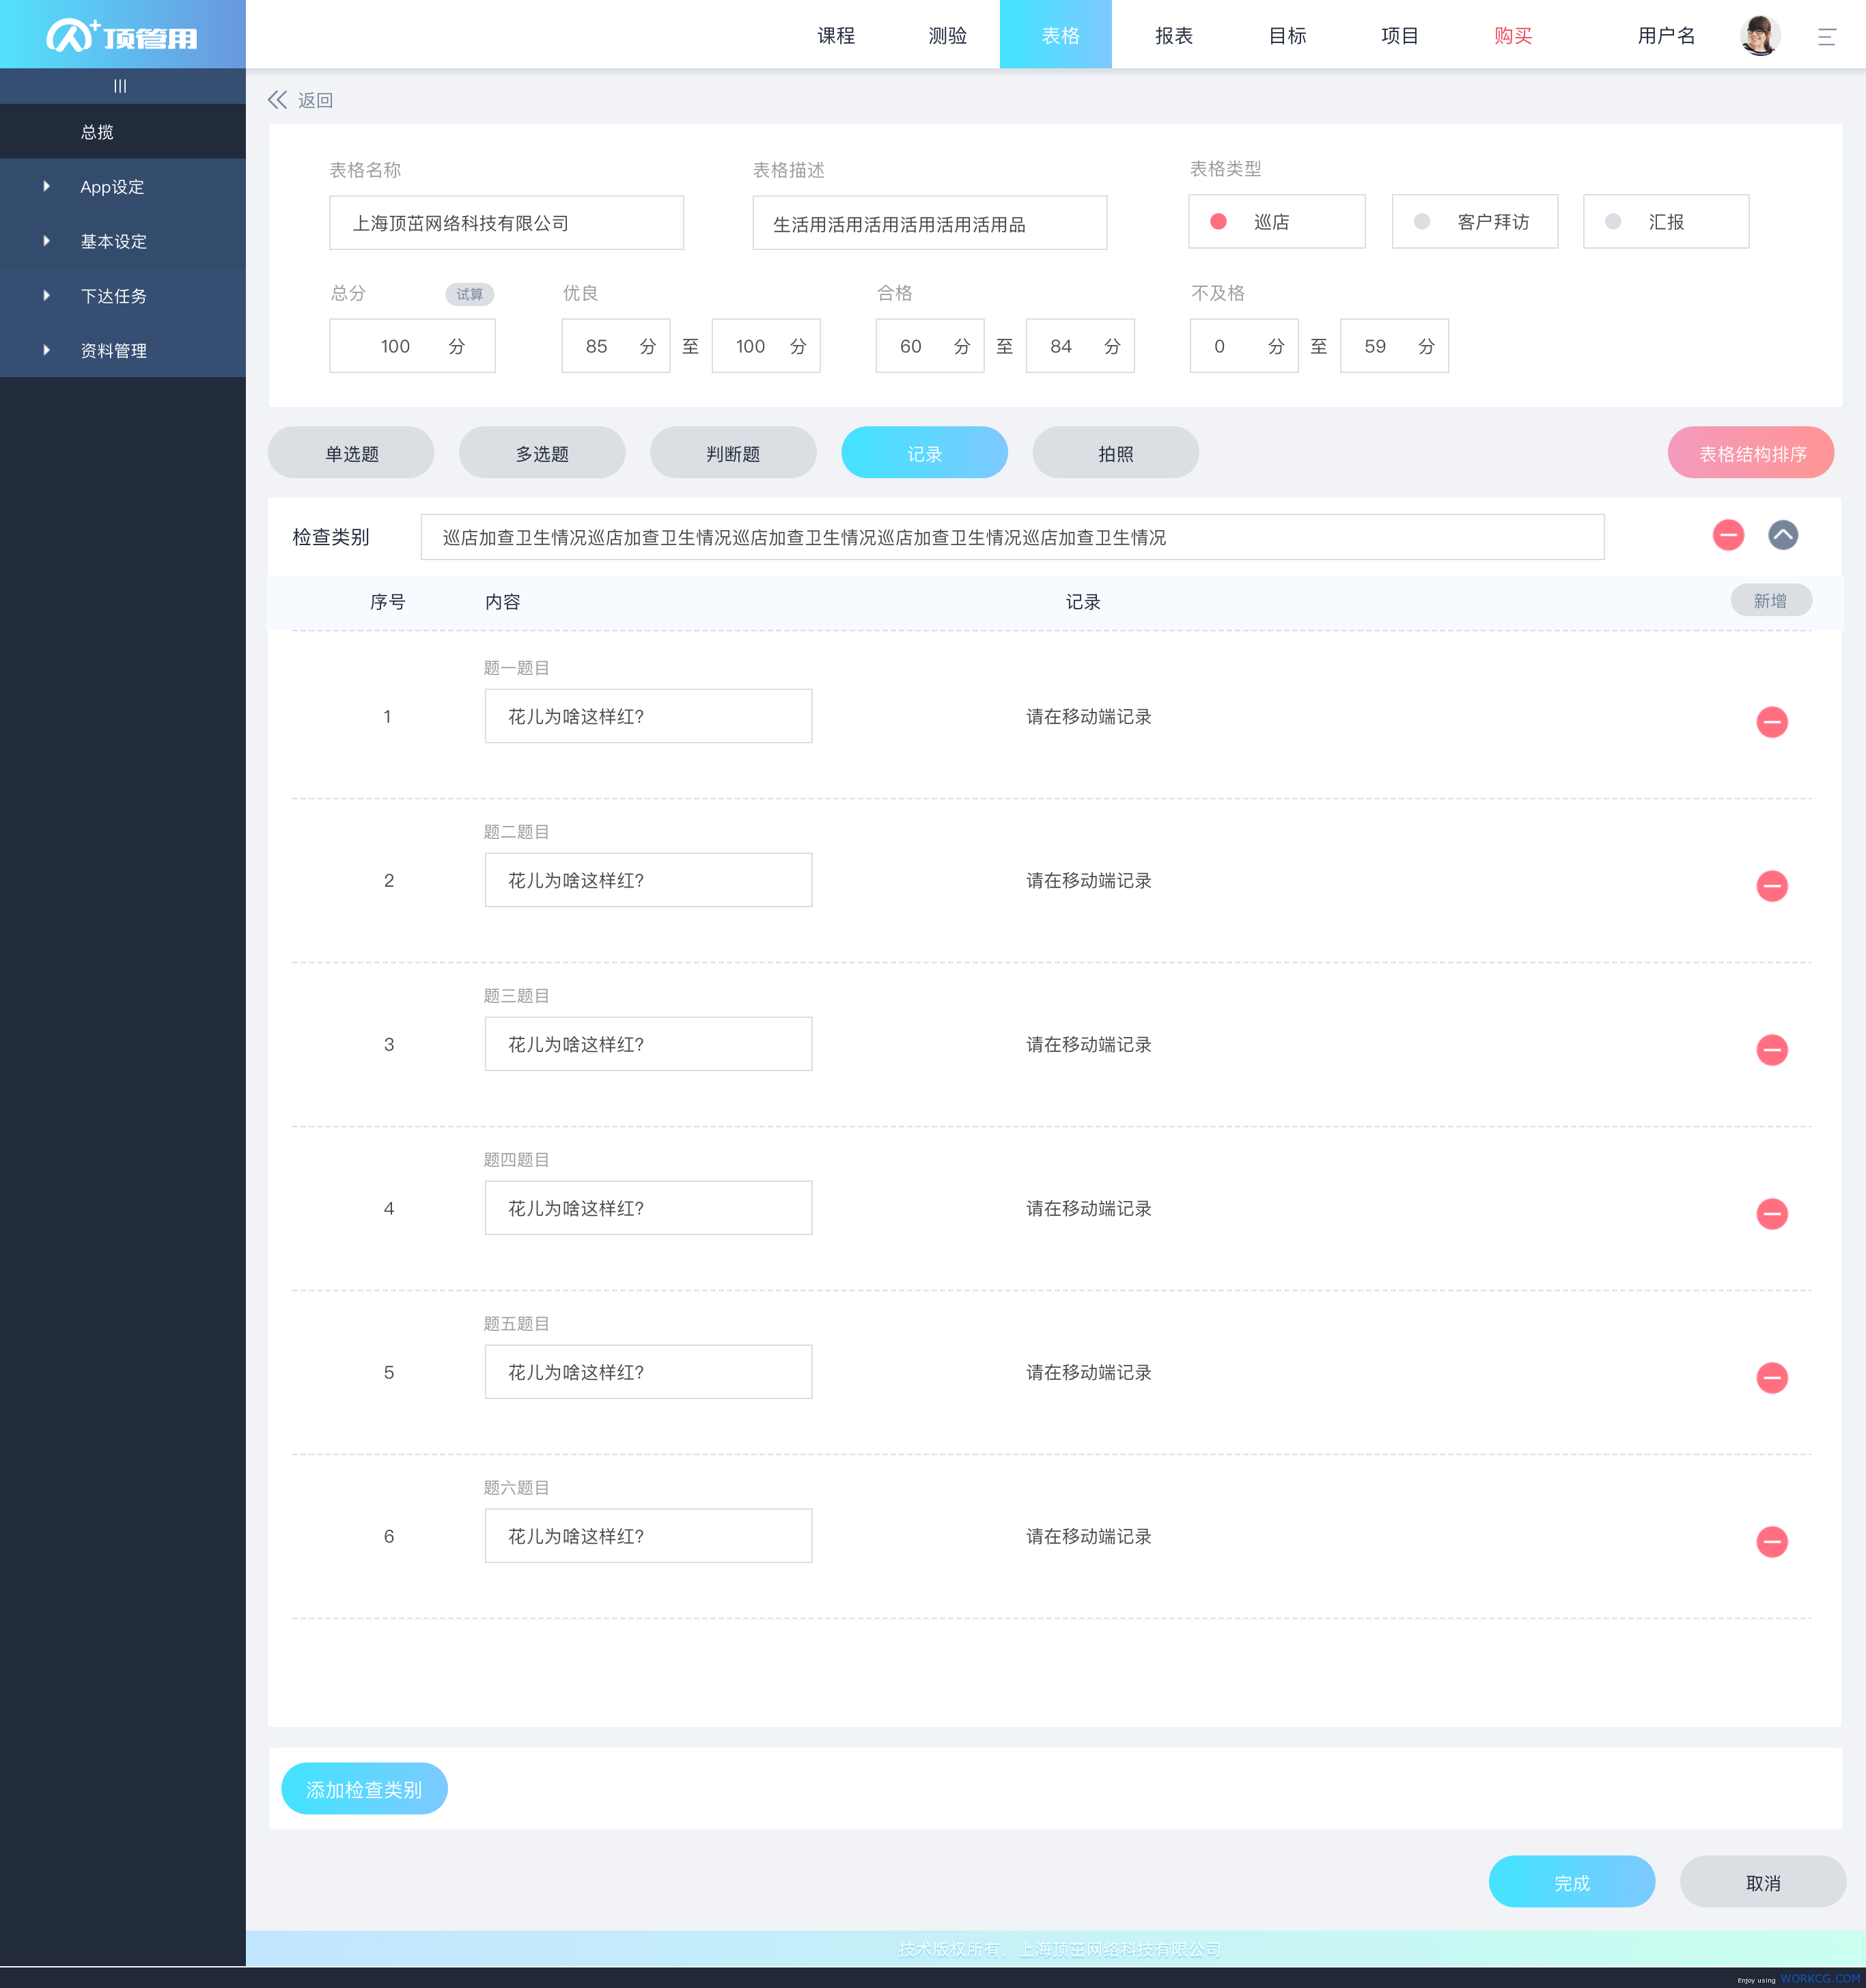Viewport: 1866px width, 1988px height.
Task: Focus the 不及格 lower bound 0 field
Action: 1244,345
